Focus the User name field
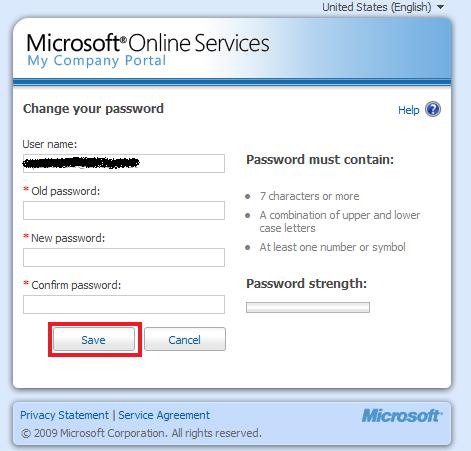This screenshot has width=471, height=451. 124,163
